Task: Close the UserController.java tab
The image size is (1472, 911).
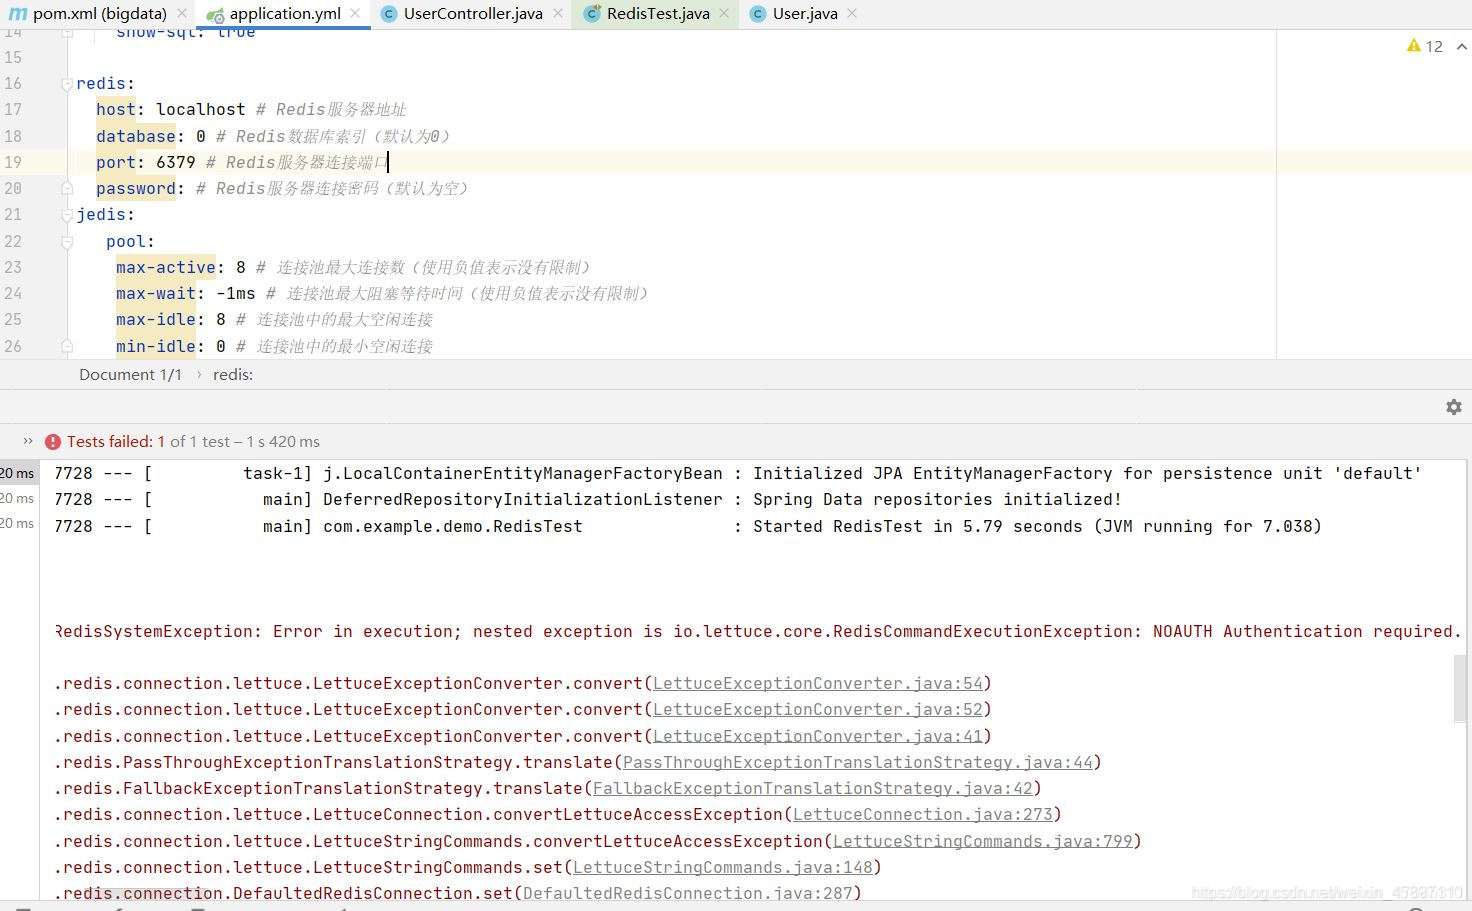Action: click(x=558, y=14)
